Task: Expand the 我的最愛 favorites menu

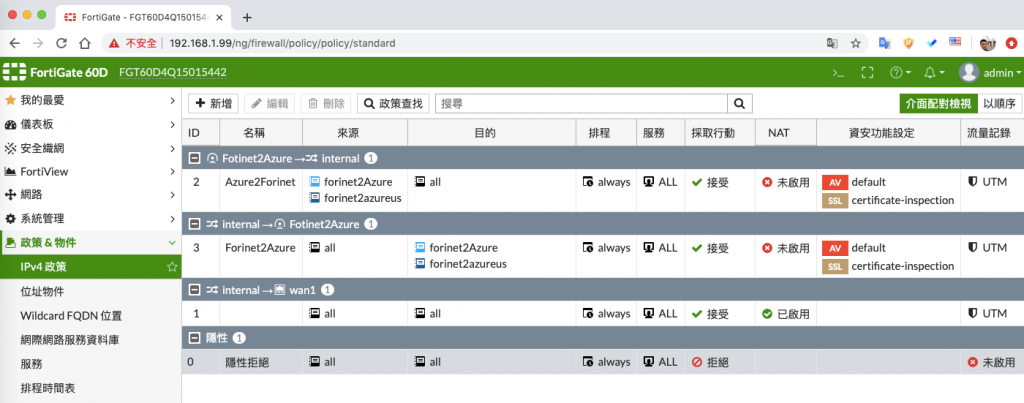Action: (91, 101)
